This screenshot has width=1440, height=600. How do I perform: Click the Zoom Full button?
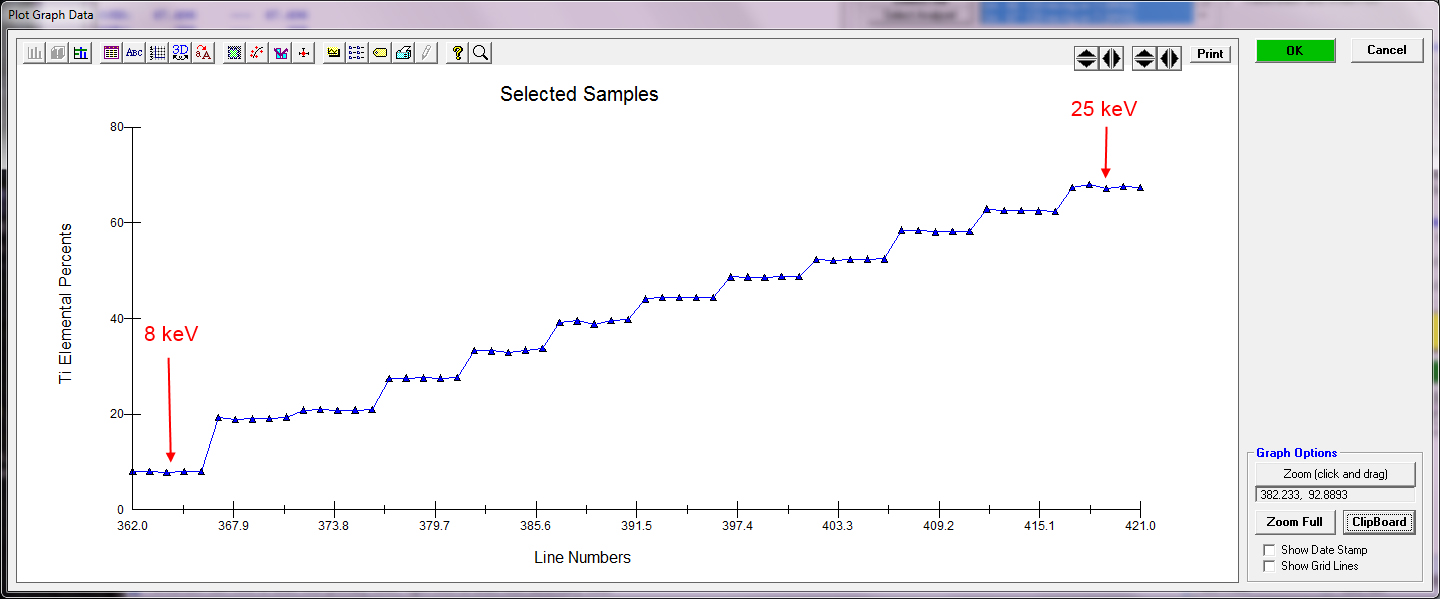1294,522
